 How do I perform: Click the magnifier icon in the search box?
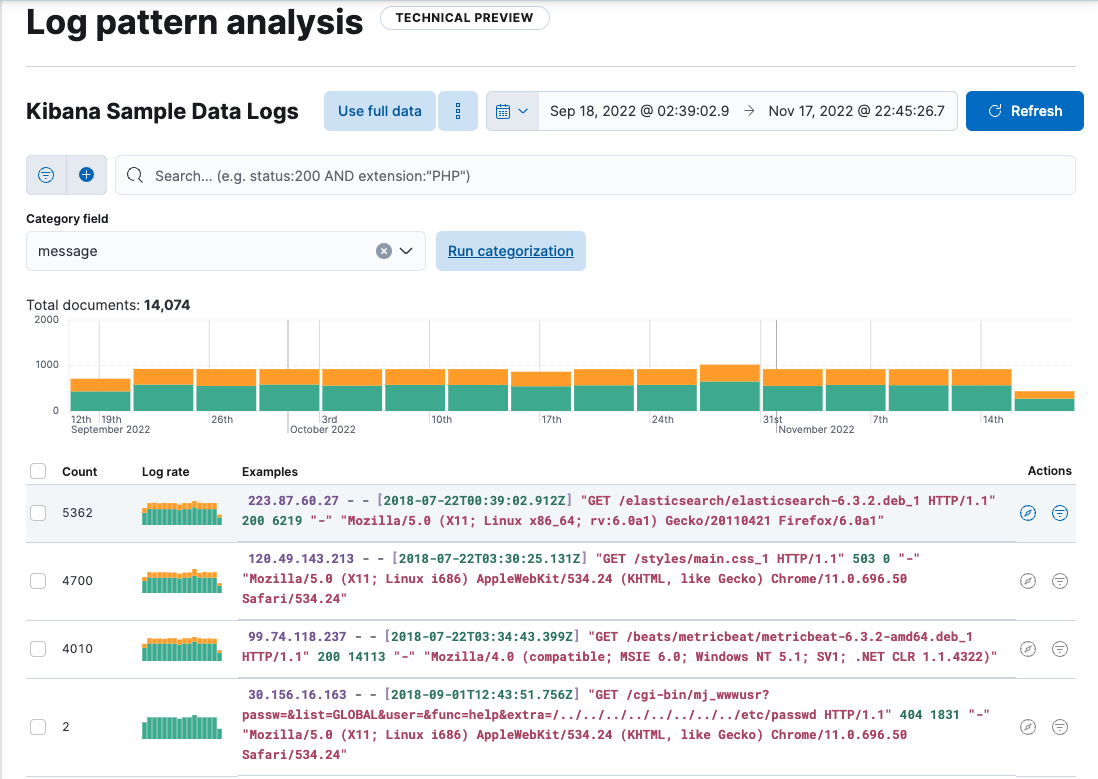pos(134,174)
